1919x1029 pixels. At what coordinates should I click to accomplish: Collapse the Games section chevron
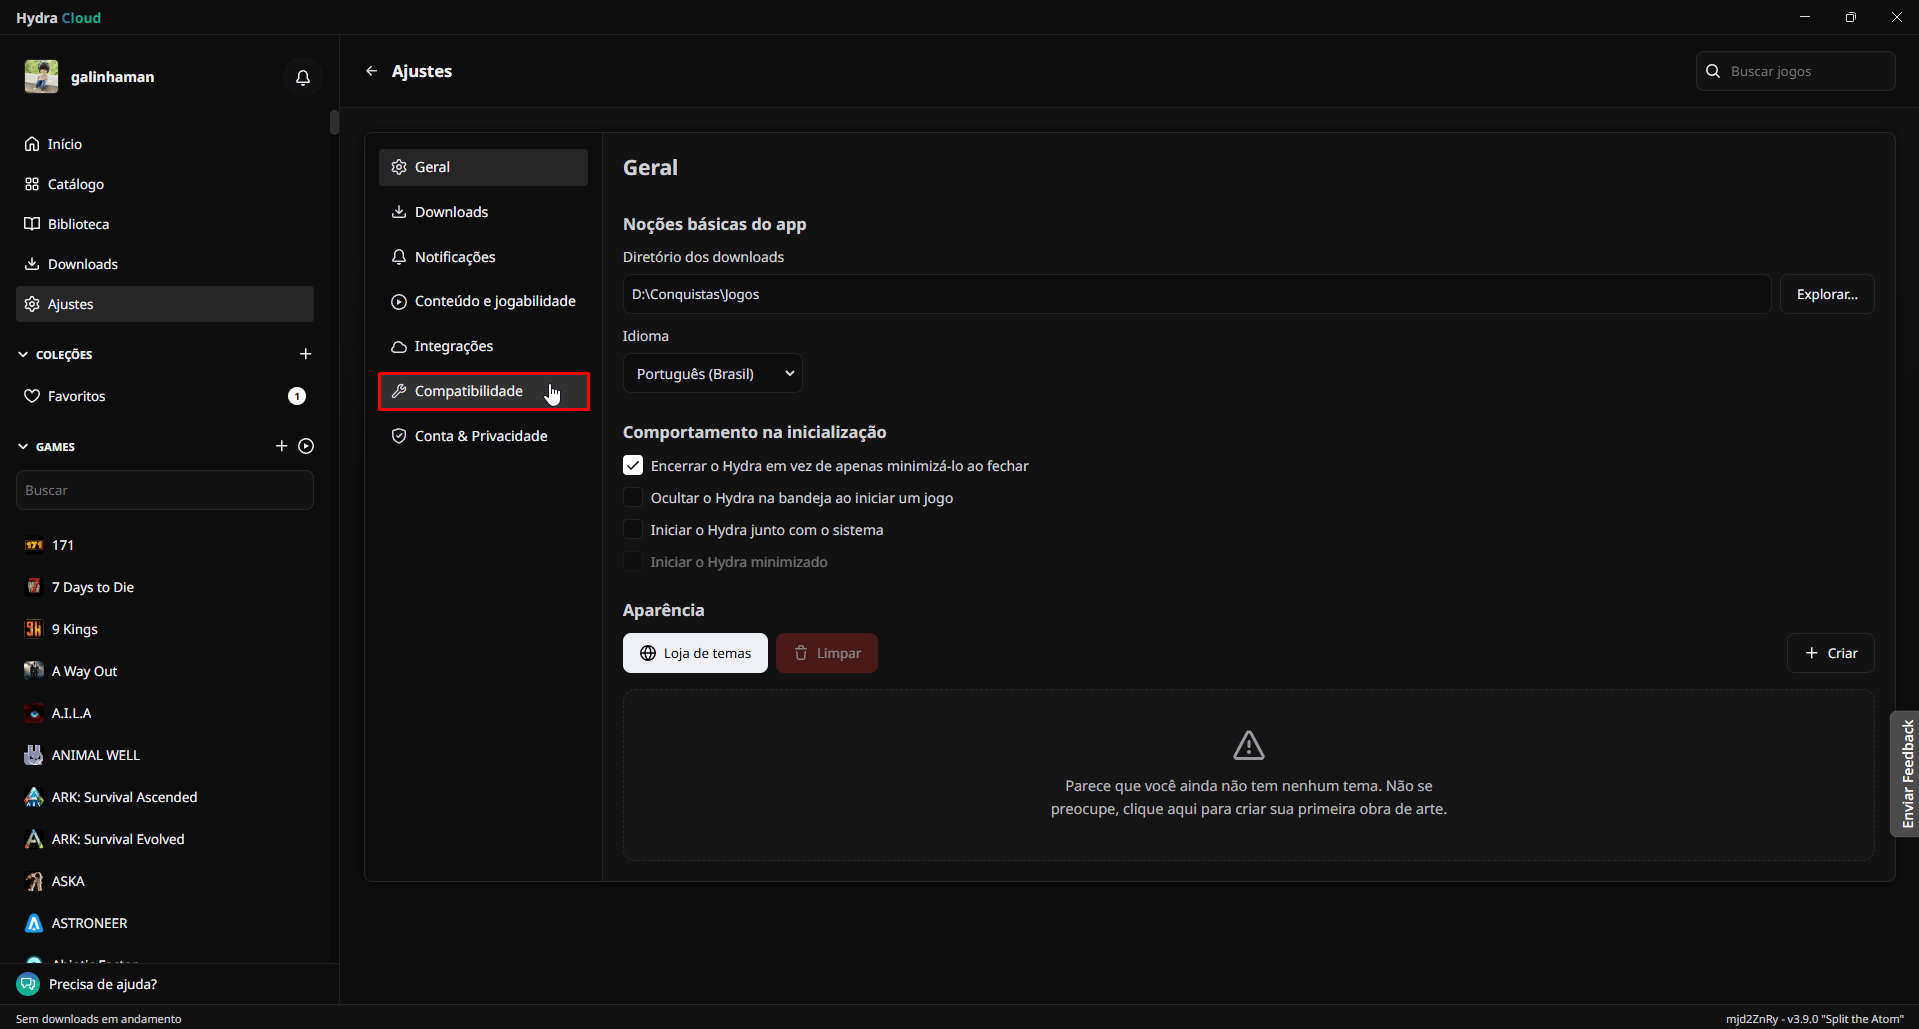pyautogui.click(x=23, y=447)
